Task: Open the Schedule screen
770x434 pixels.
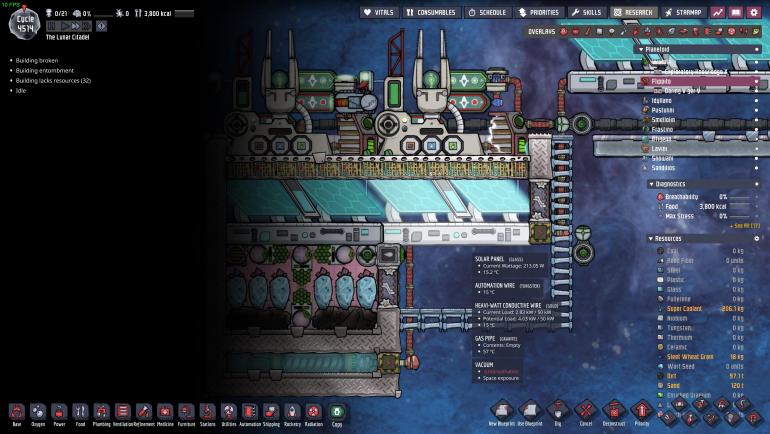Action: pyautogui.click(x=488, y=12)
